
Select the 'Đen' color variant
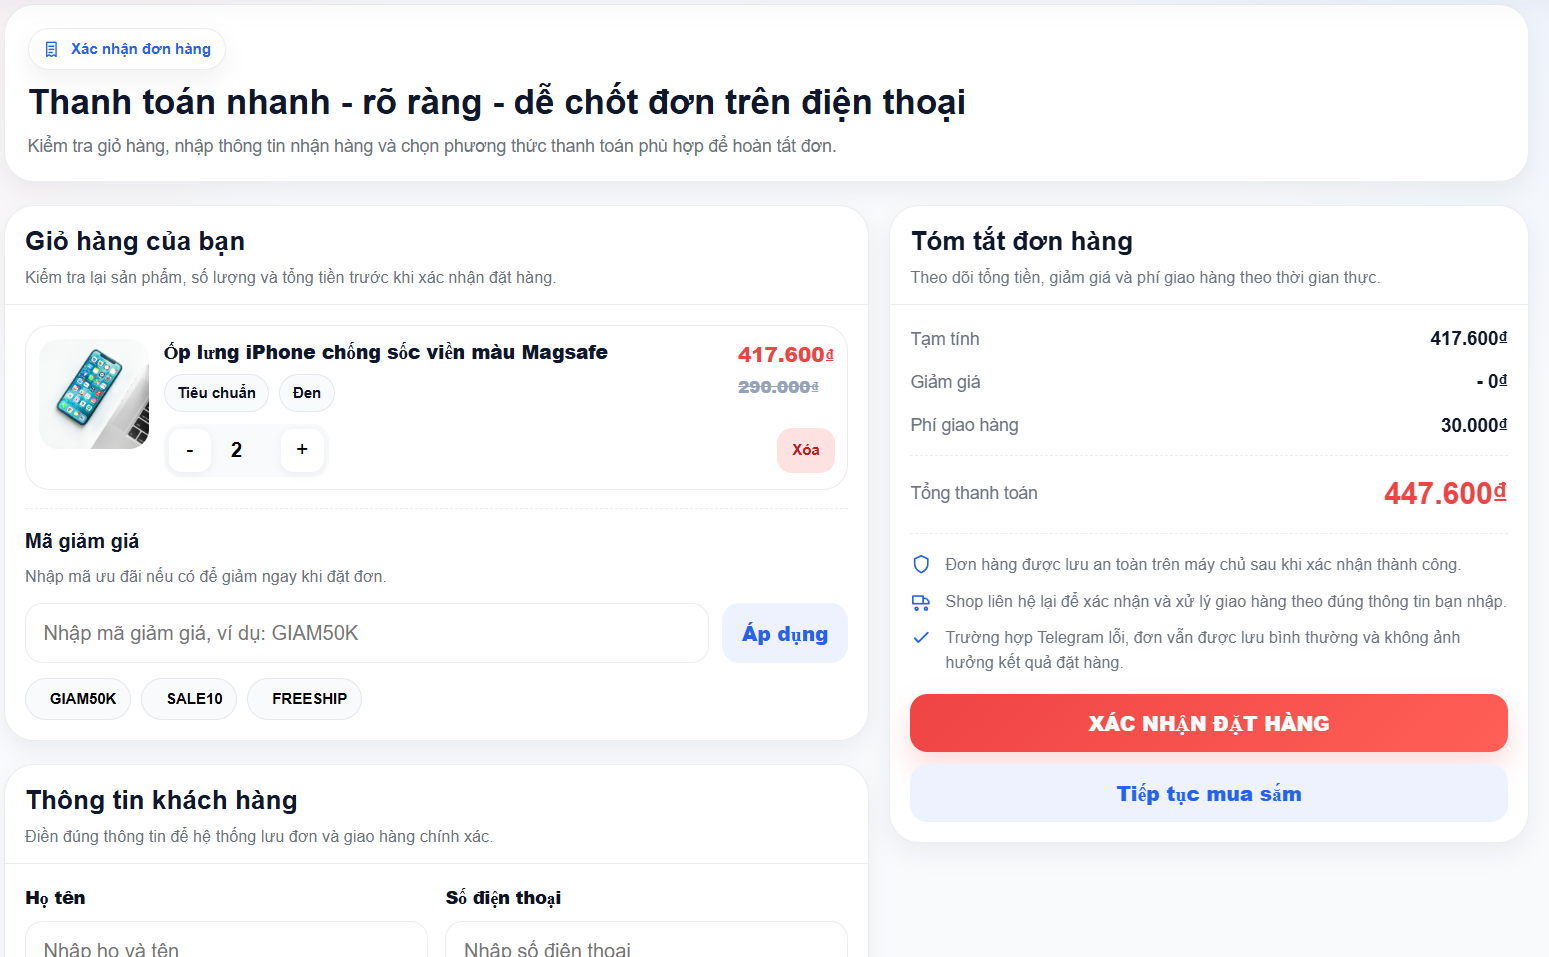tap(306, 392)
